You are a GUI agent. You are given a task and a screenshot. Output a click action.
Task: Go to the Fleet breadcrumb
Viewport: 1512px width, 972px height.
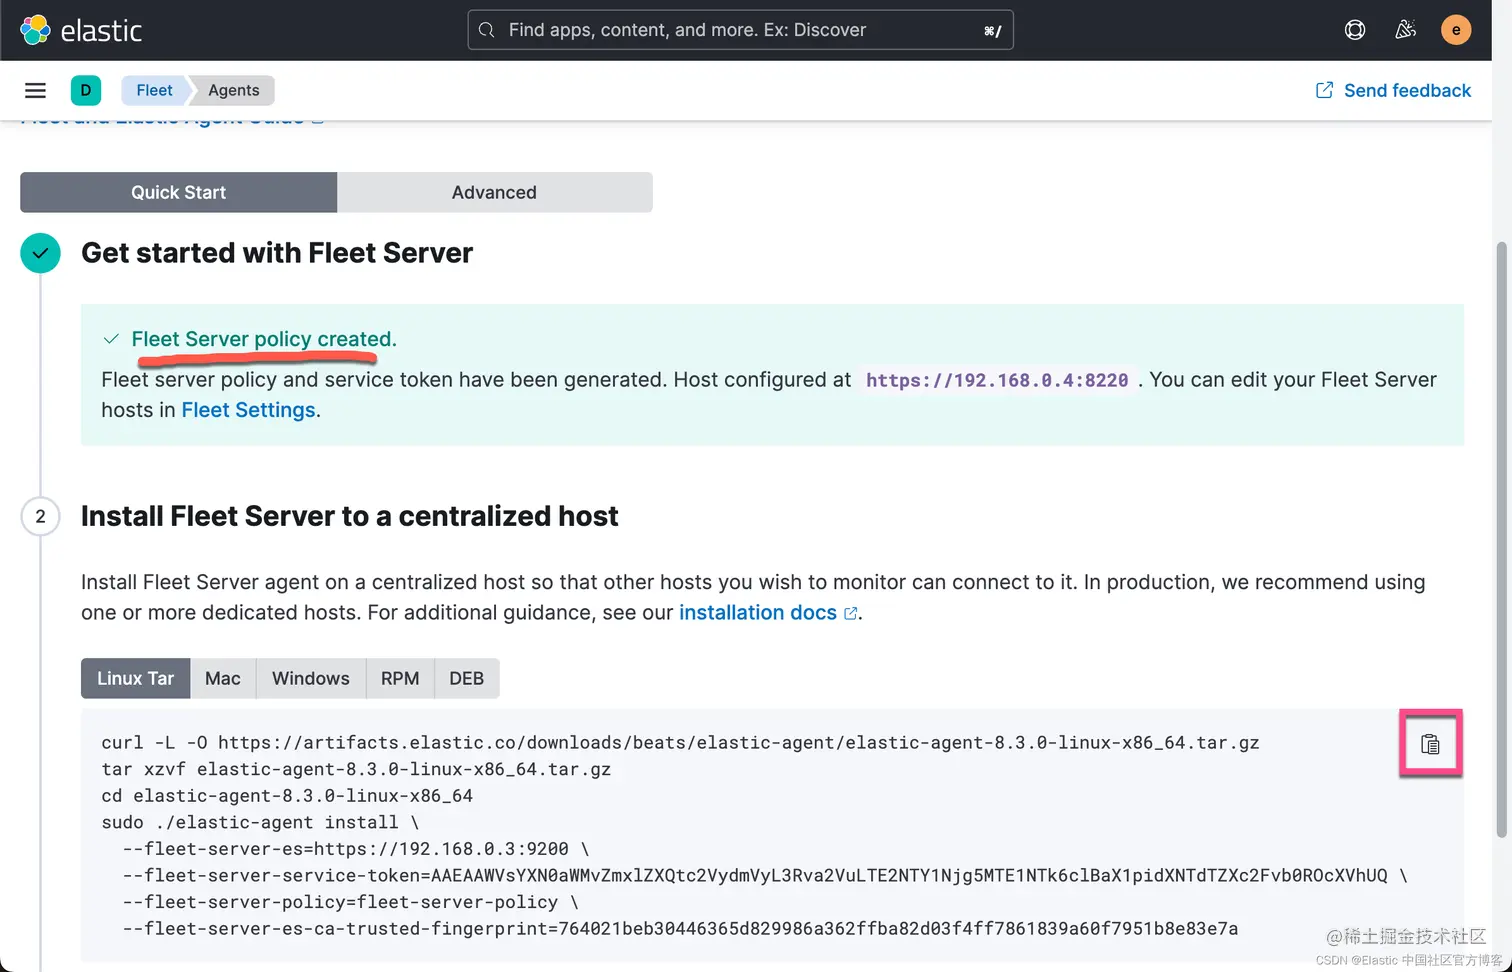click(154, 90)
